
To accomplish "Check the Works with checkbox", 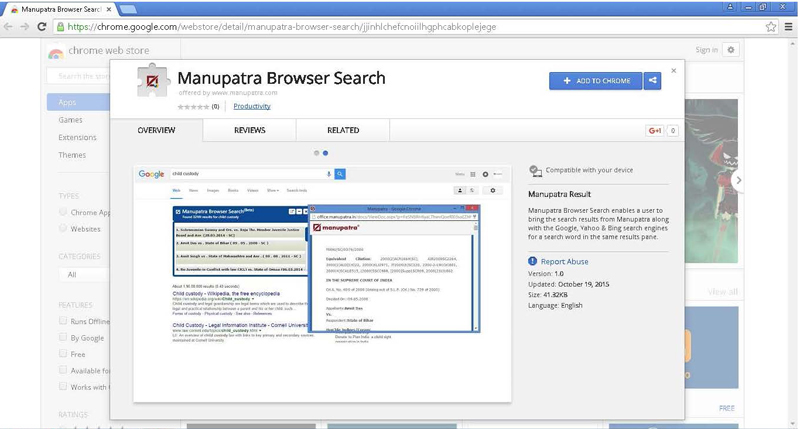I will click(63, 386).
